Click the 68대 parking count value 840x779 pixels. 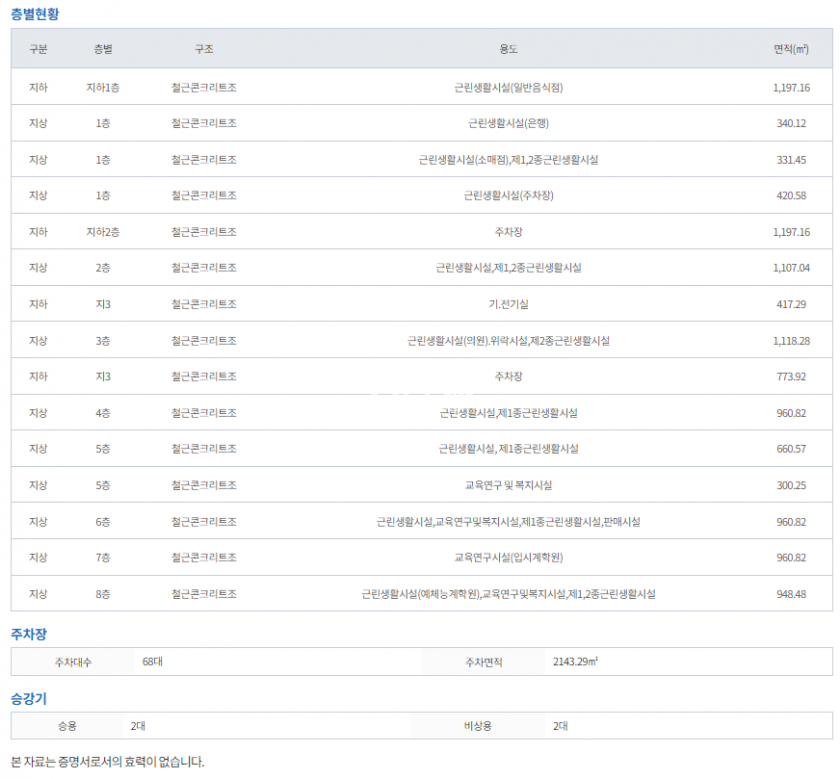152,661
